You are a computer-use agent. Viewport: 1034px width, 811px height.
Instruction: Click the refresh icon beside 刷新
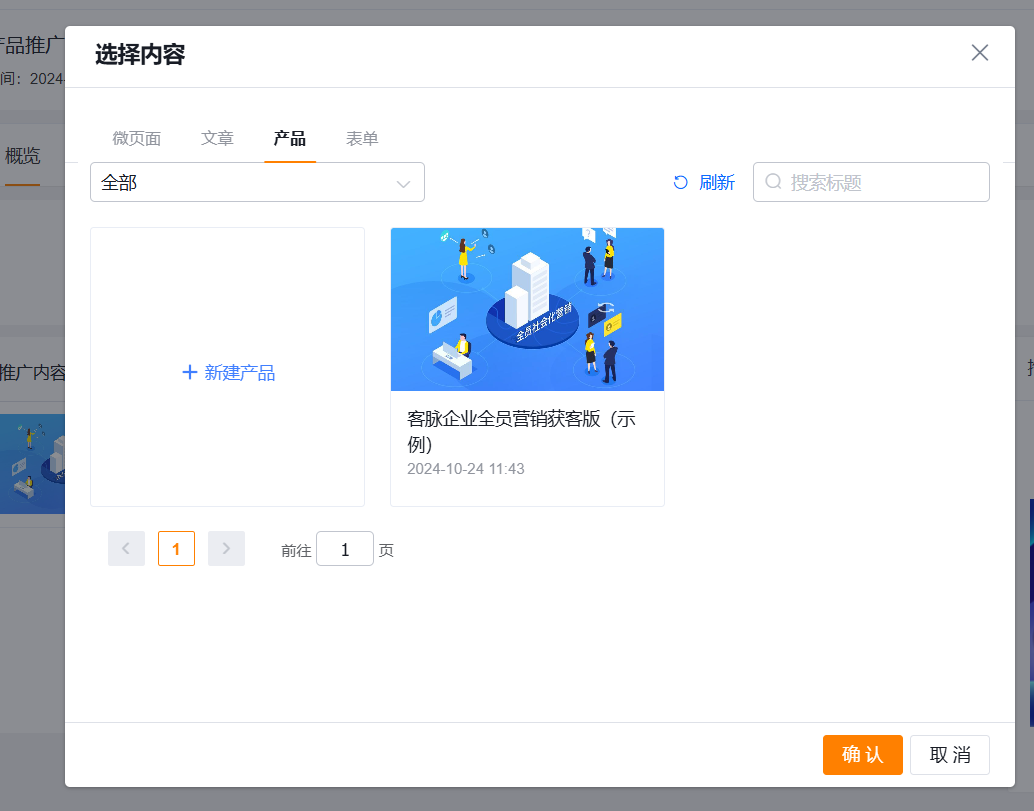pyautogui.click(x=681, y=183)
